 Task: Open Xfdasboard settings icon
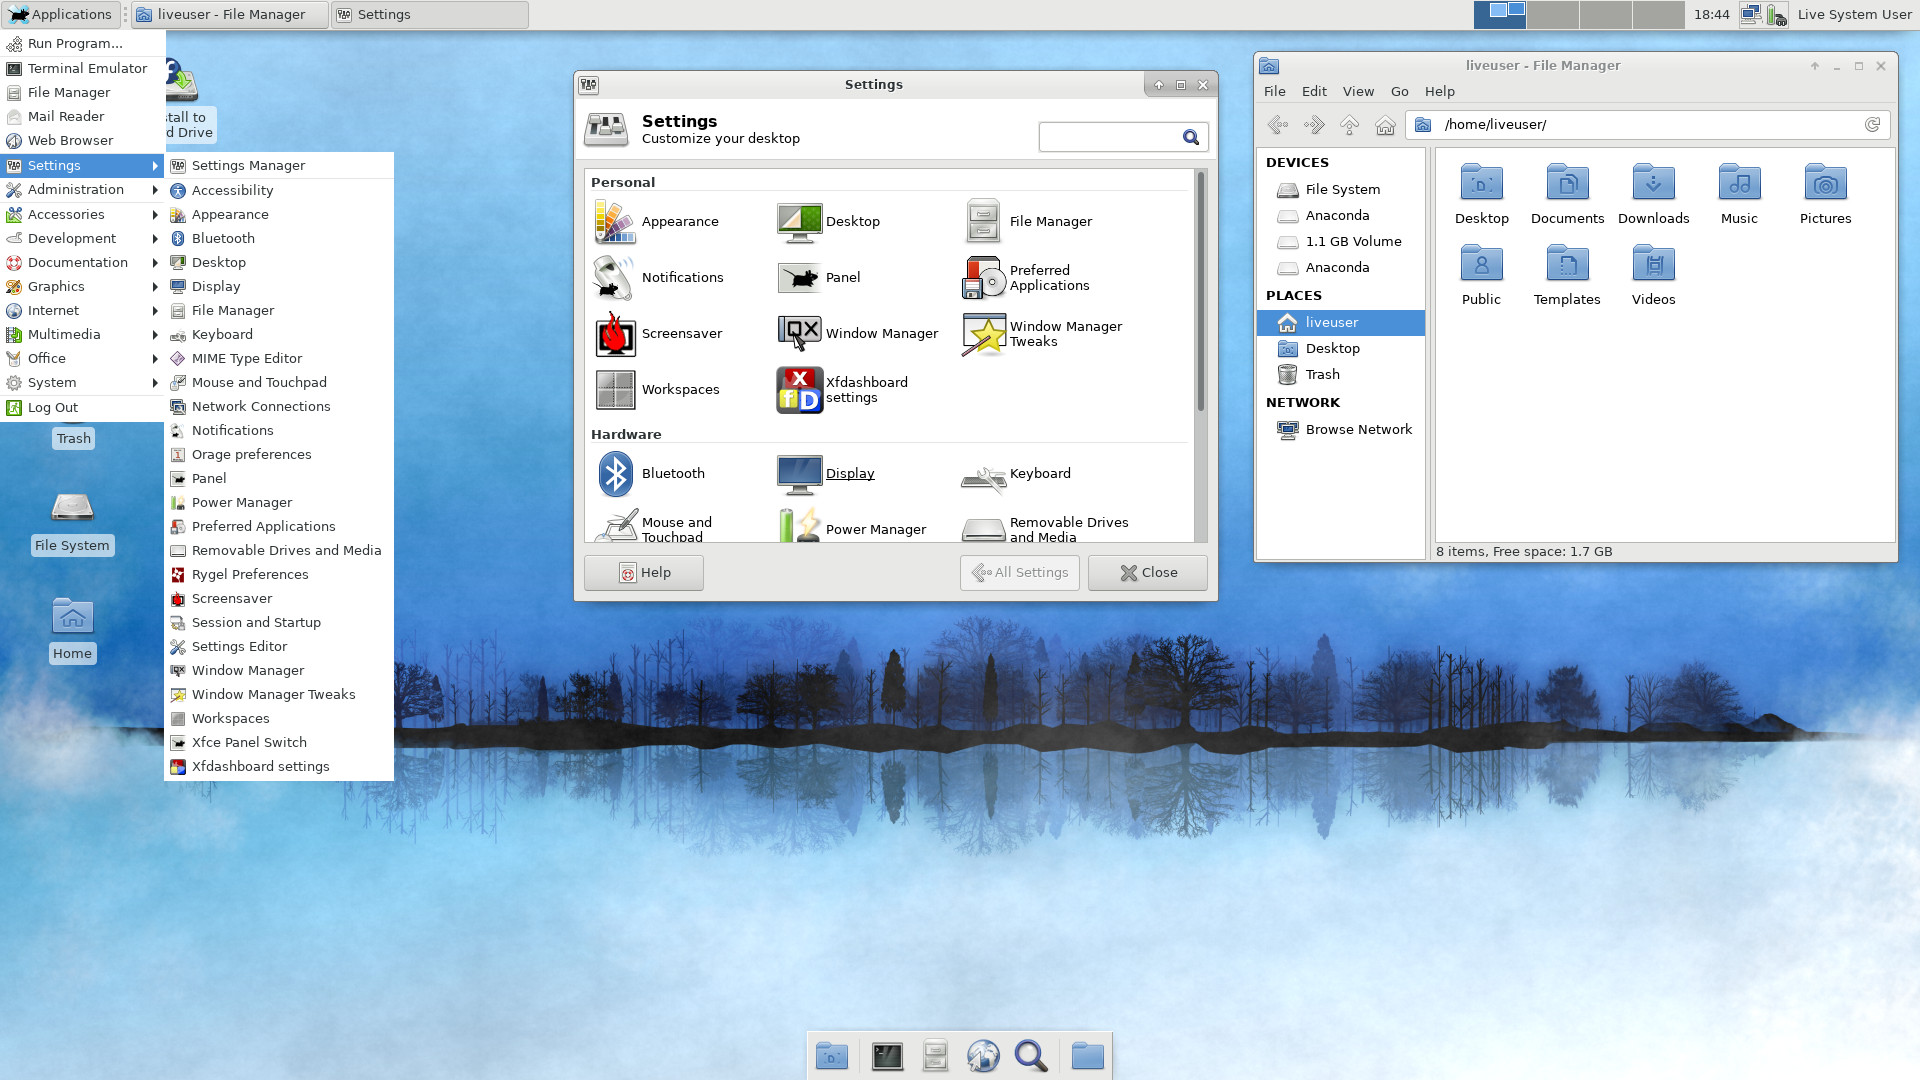click(796, 389)
